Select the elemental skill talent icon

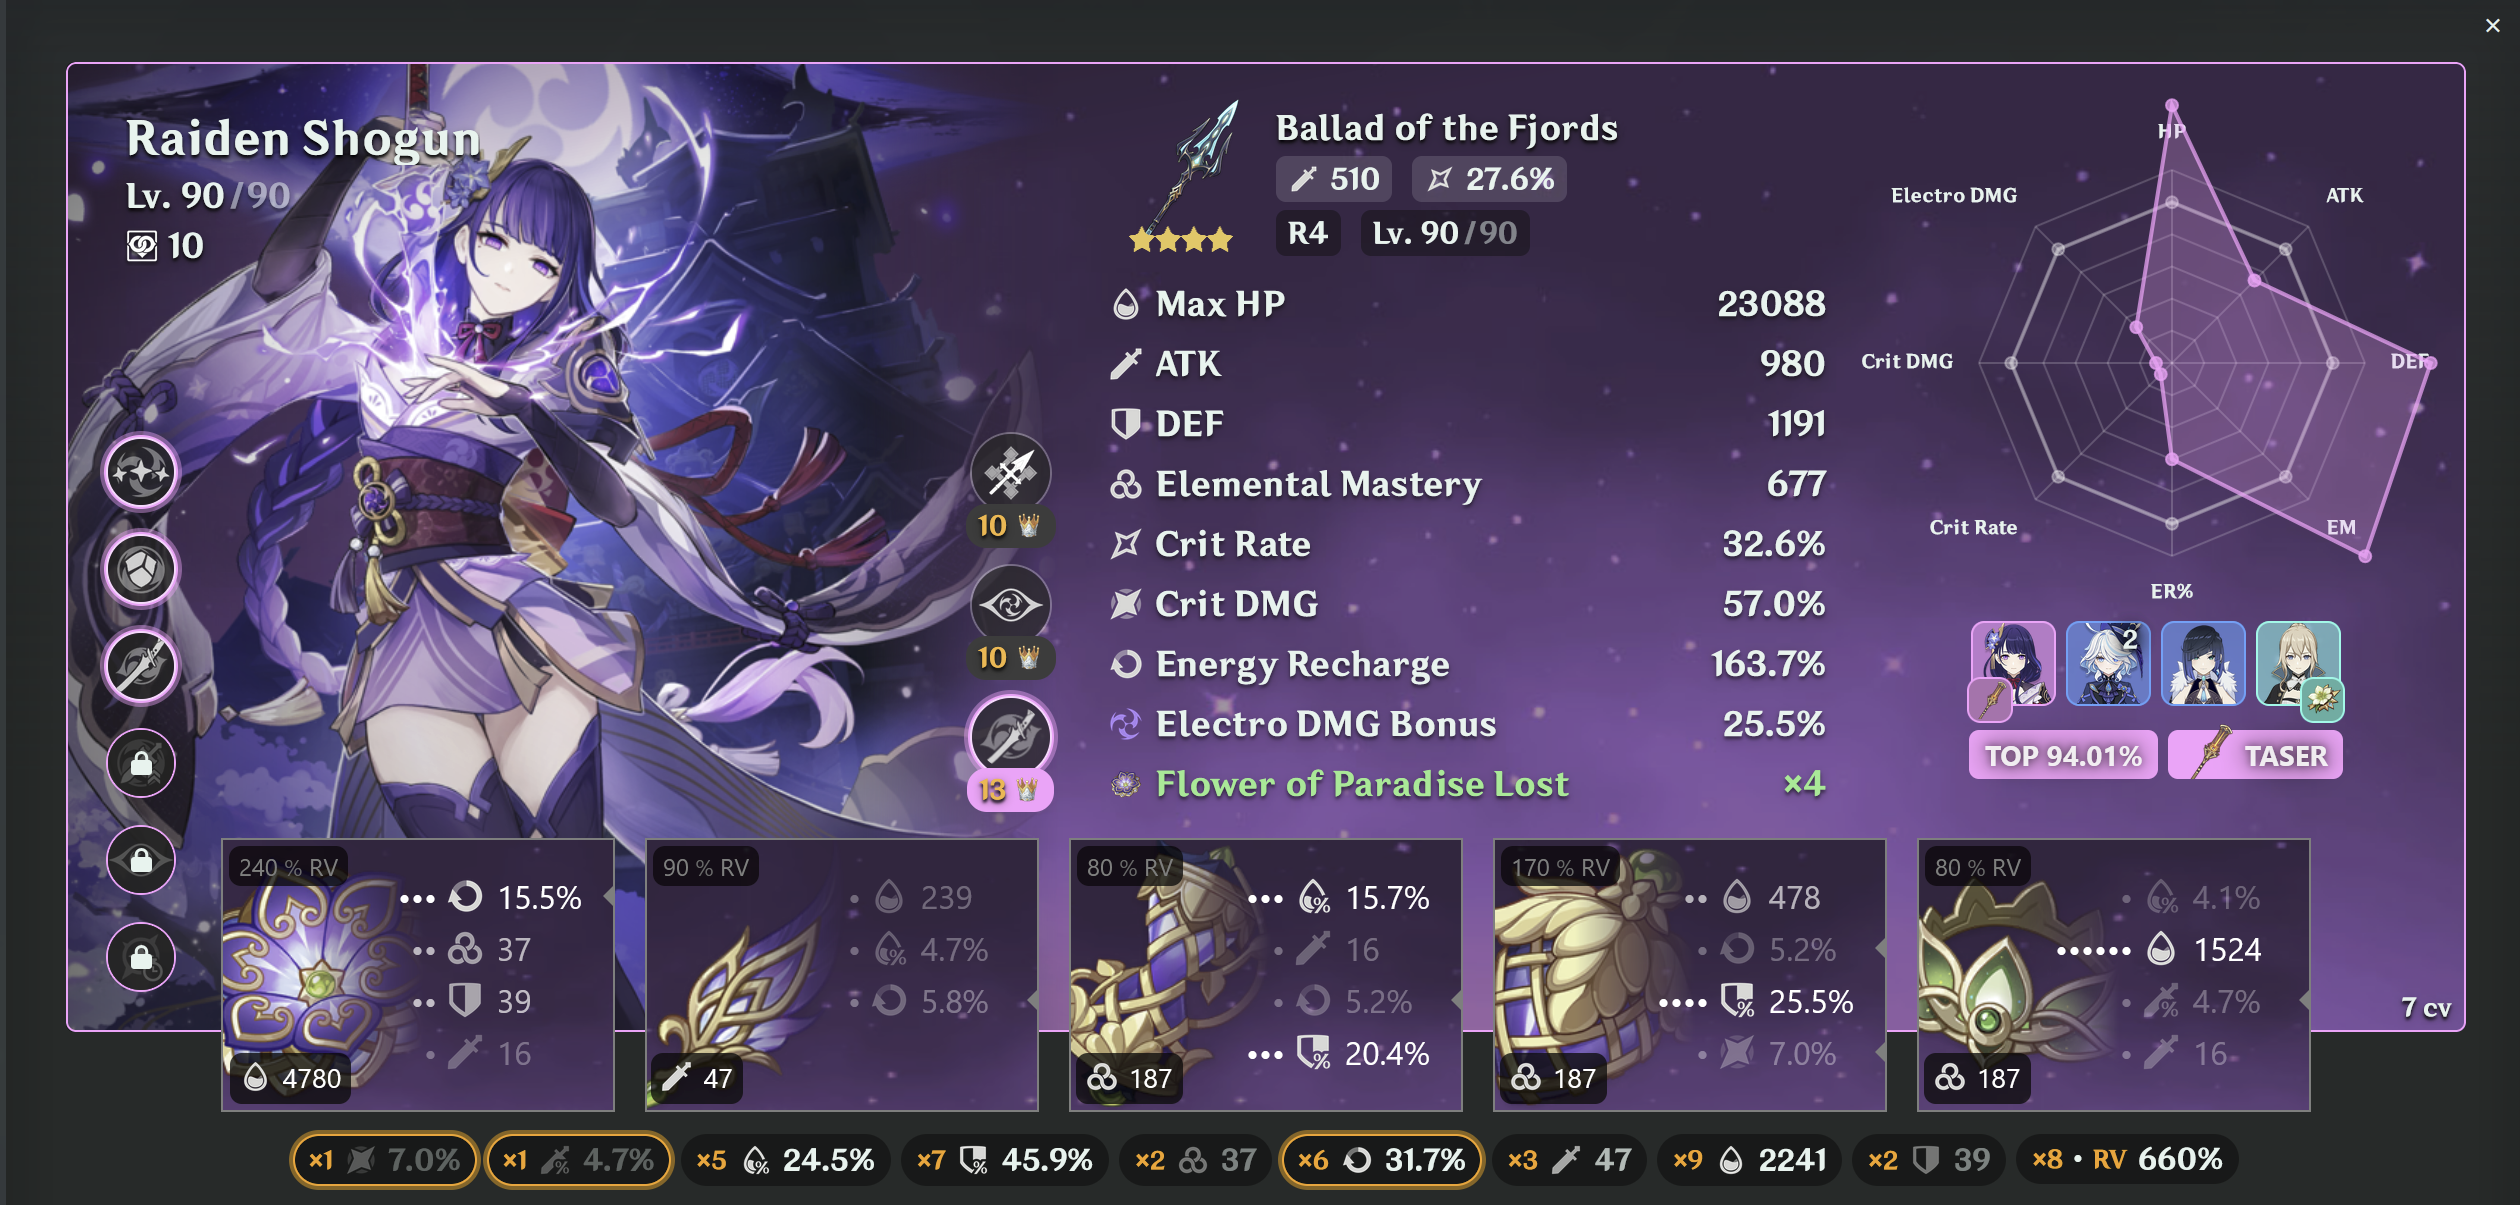[x=1010, y=605]
